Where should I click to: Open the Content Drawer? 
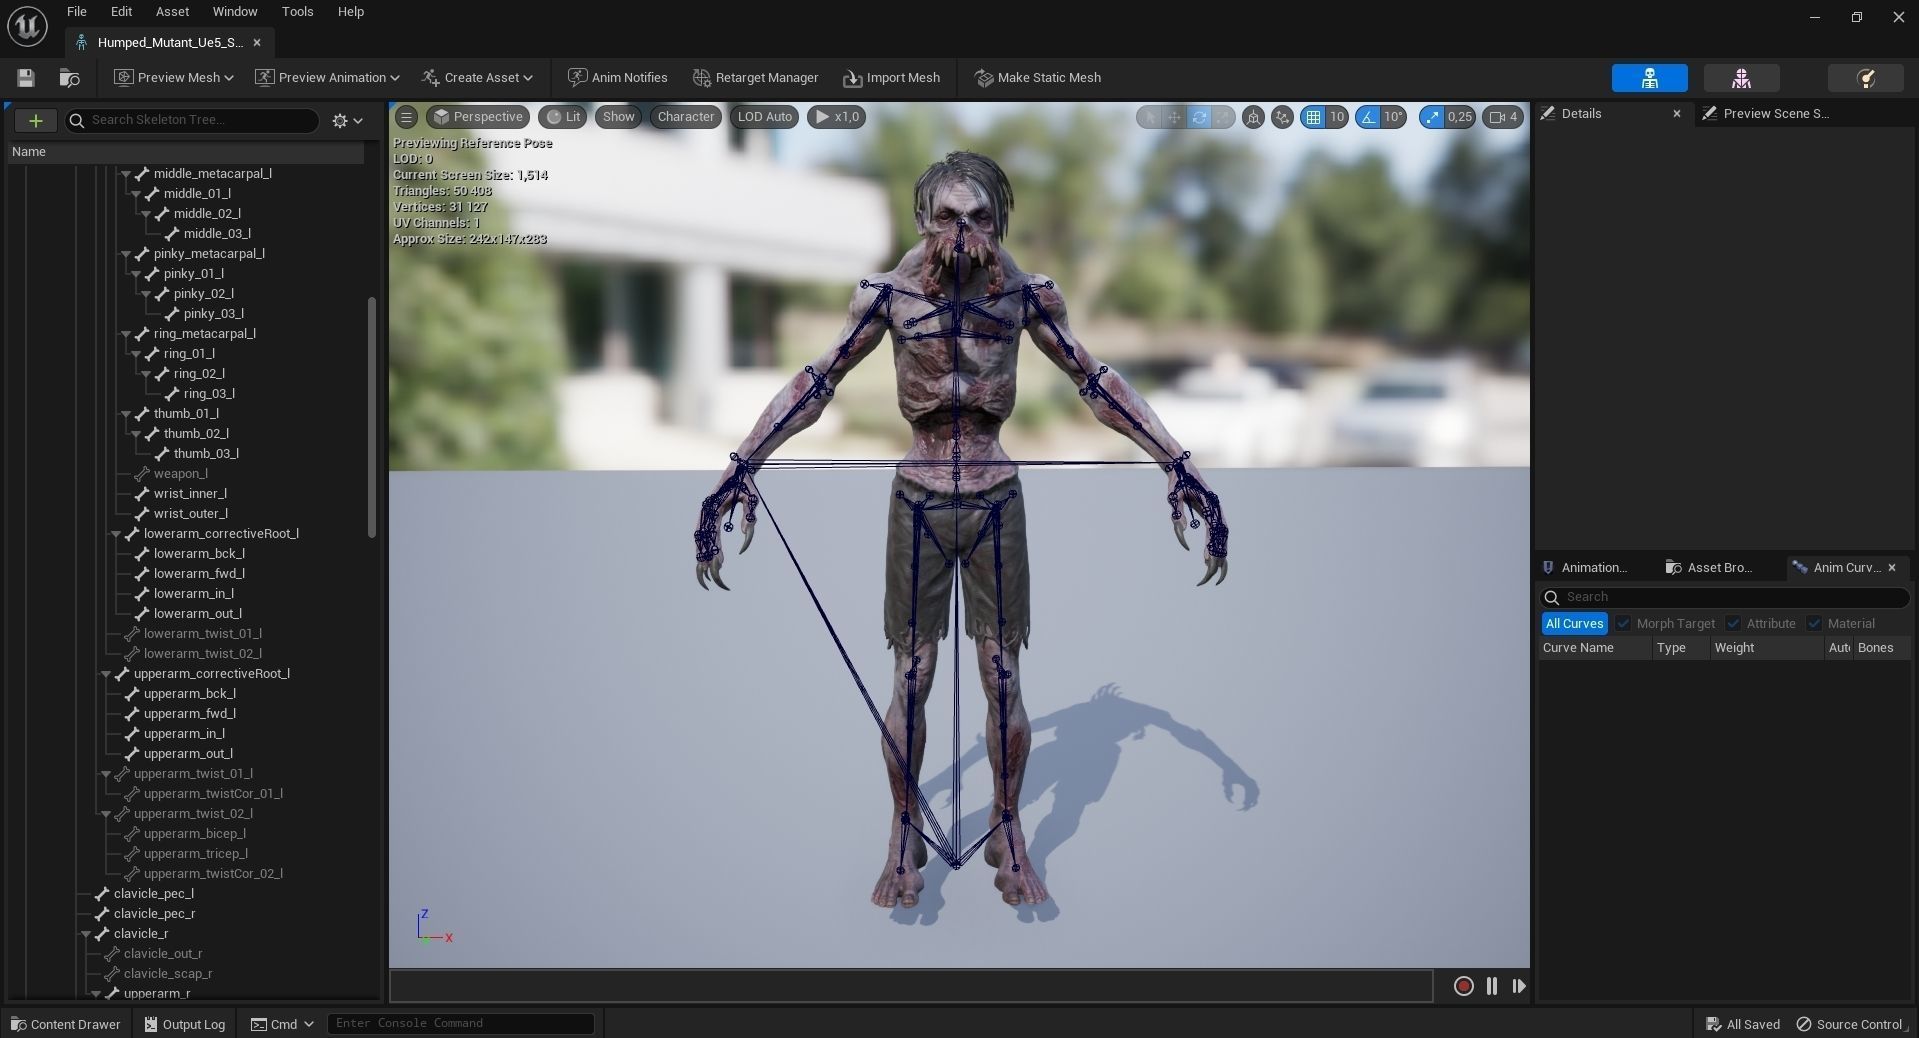66,1024
